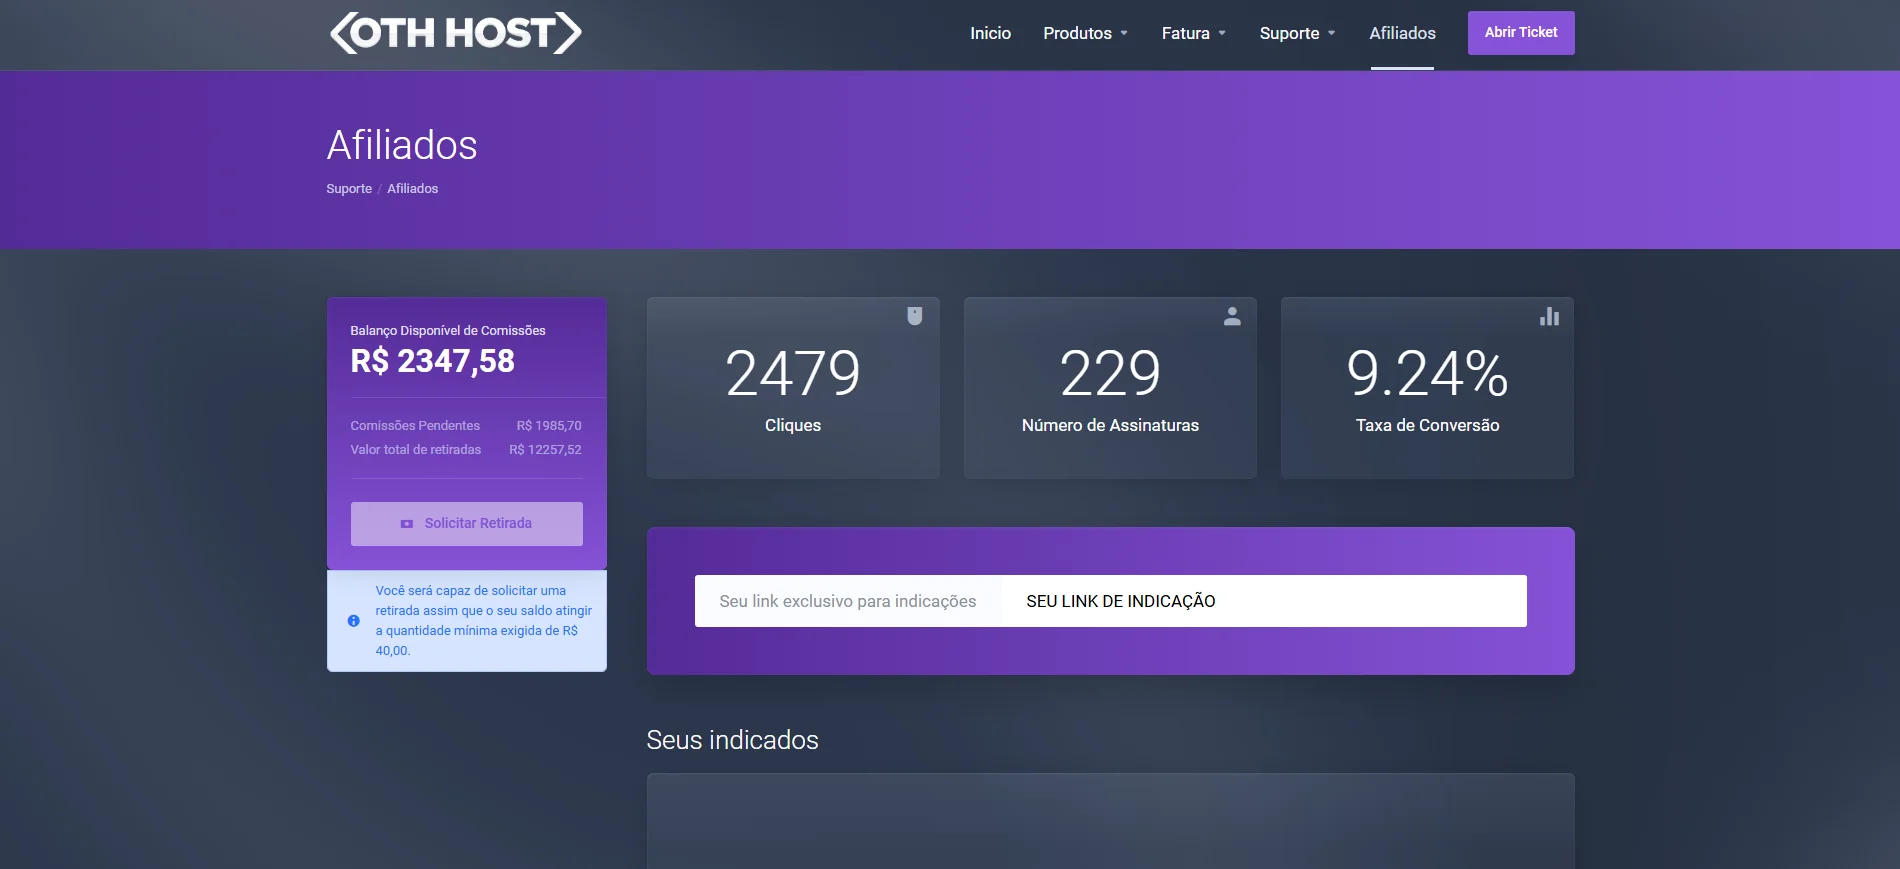
Task: Click the info icon in withdrawal notice
Action: click(353, 621)
